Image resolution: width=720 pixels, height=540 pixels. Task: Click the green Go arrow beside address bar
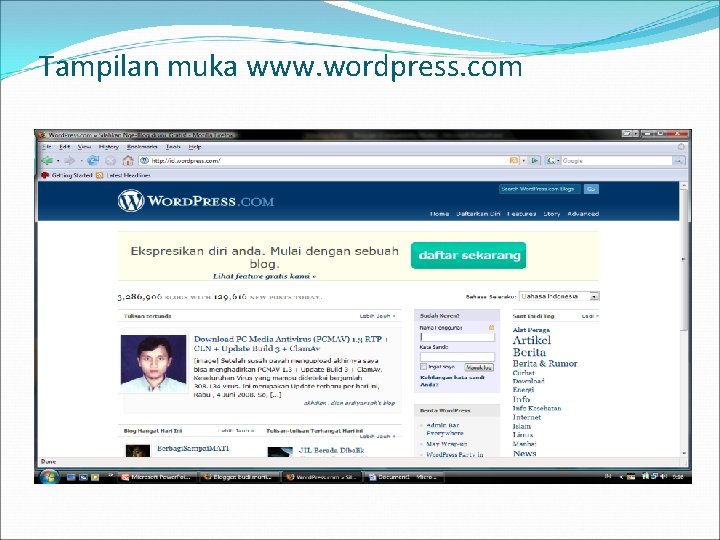pos(534,161)
